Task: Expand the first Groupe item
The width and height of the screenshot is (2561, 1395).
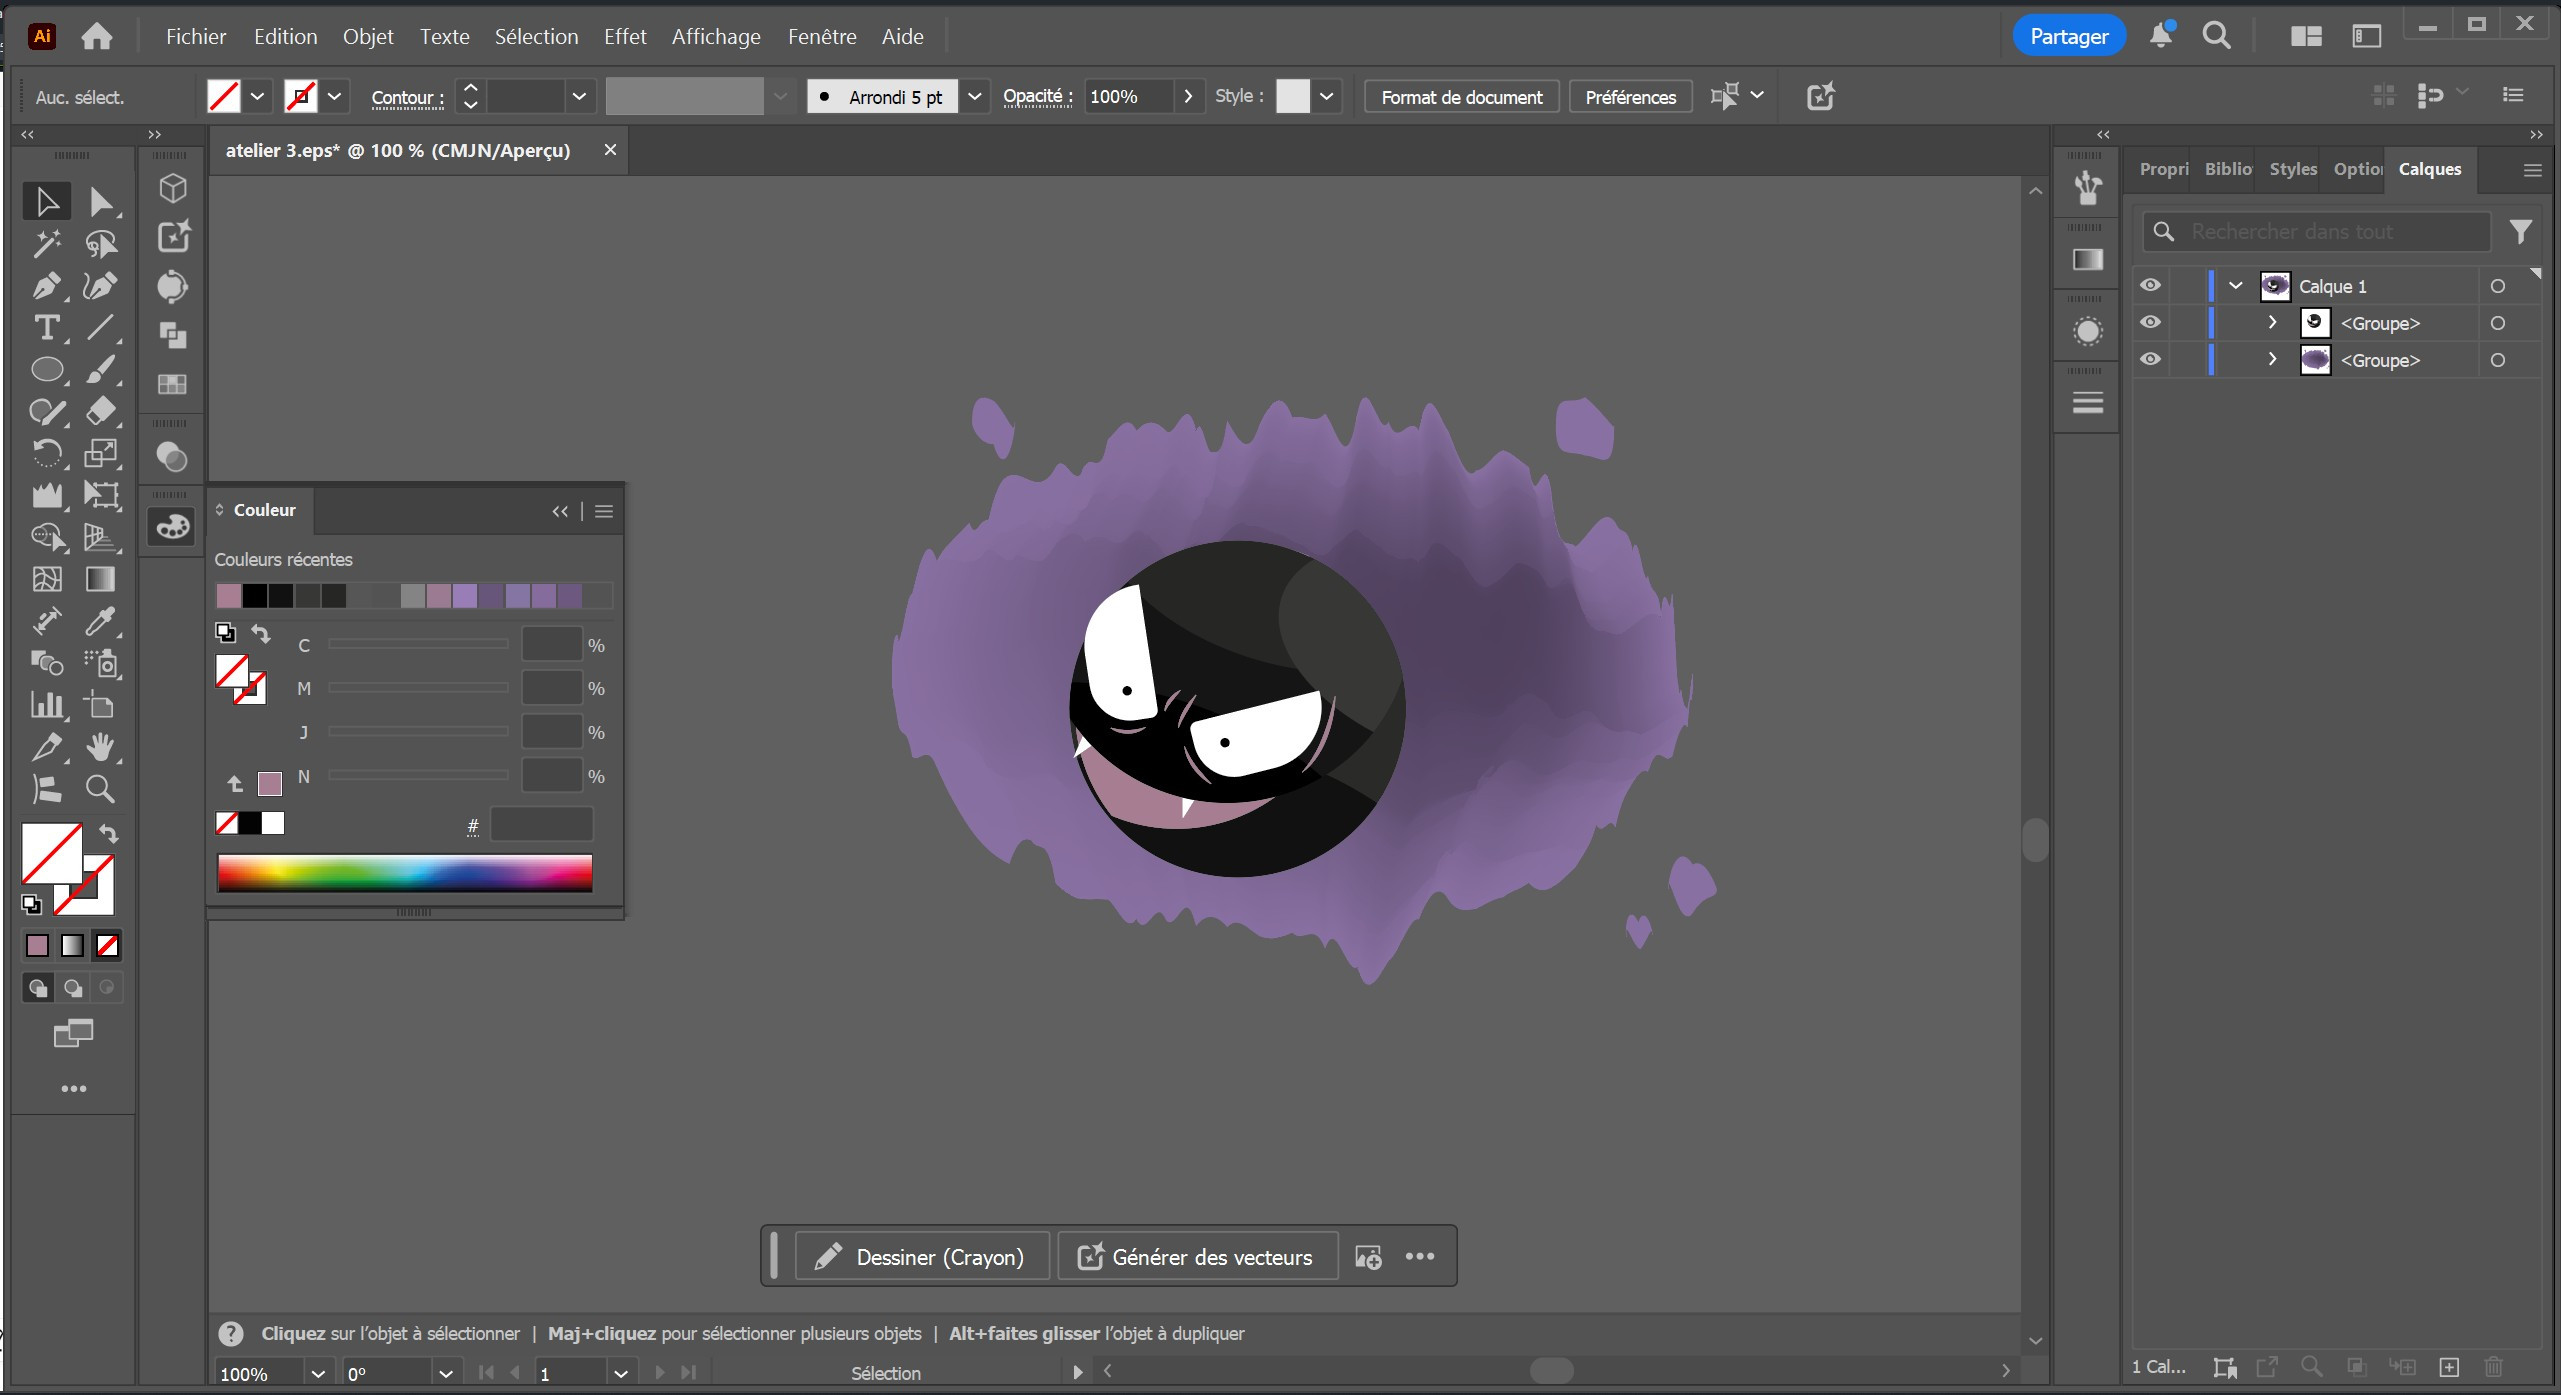Action: point(2272,323)
